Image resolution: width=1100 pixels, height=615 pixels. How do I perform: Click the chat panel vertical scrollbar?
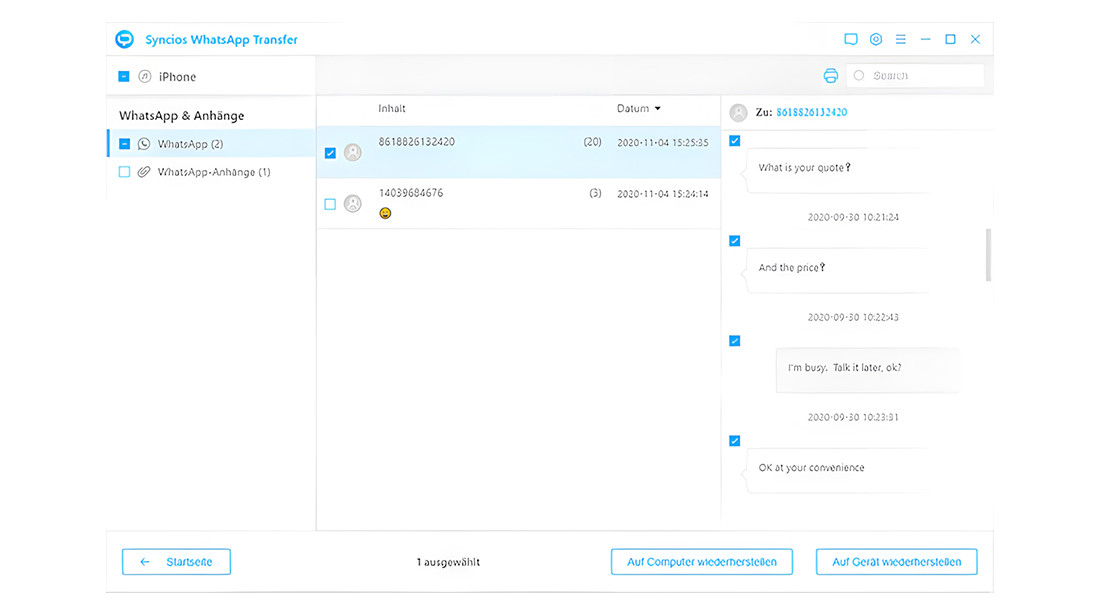(988, 255)
